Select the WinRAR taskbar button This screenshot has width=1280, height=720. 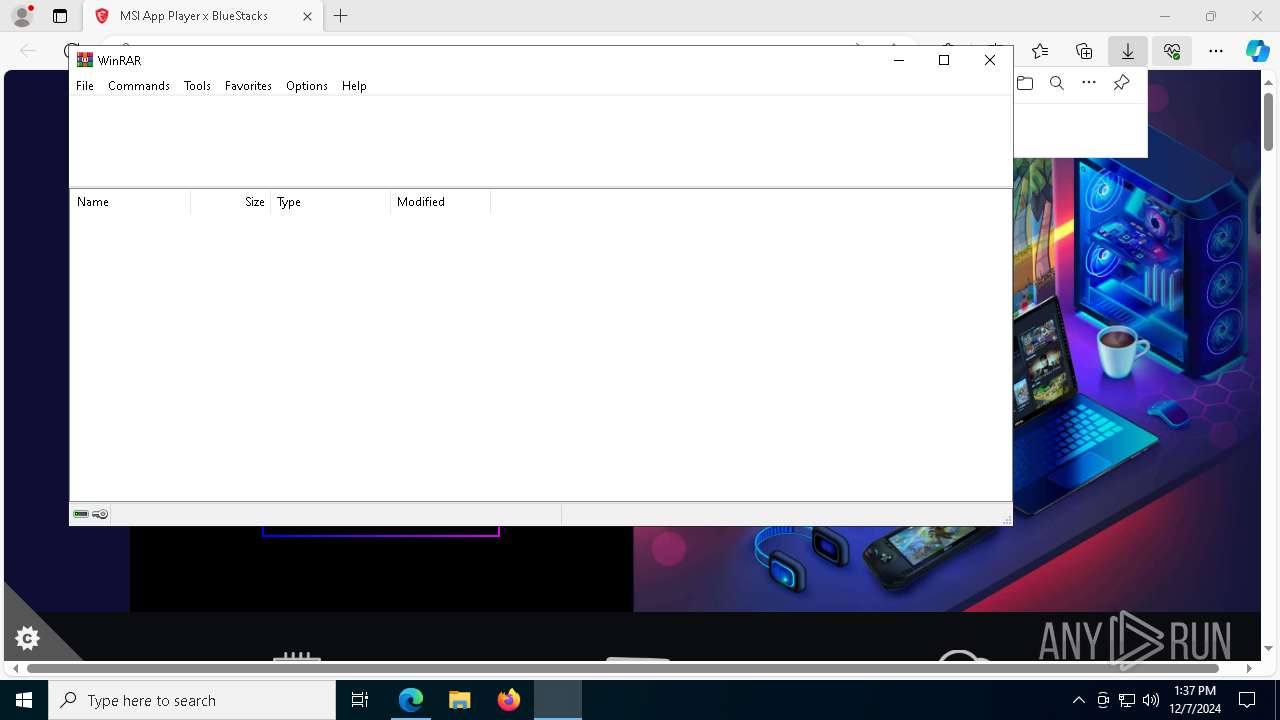pos(558,700)
